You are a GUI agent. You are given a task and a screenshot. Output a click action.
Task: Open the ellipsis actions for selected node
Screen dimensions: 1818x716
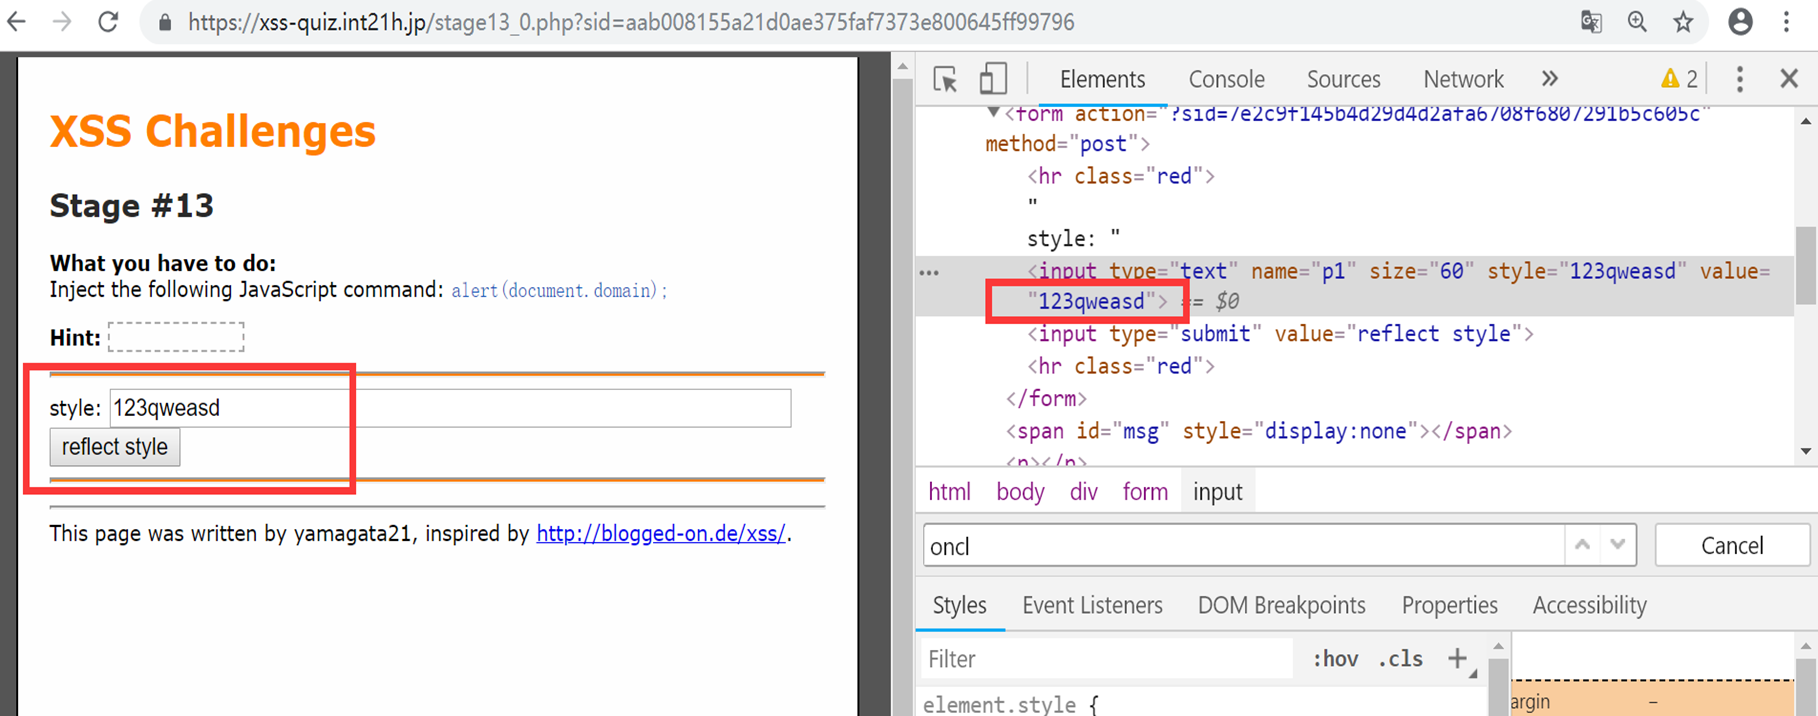click(929, 272)
